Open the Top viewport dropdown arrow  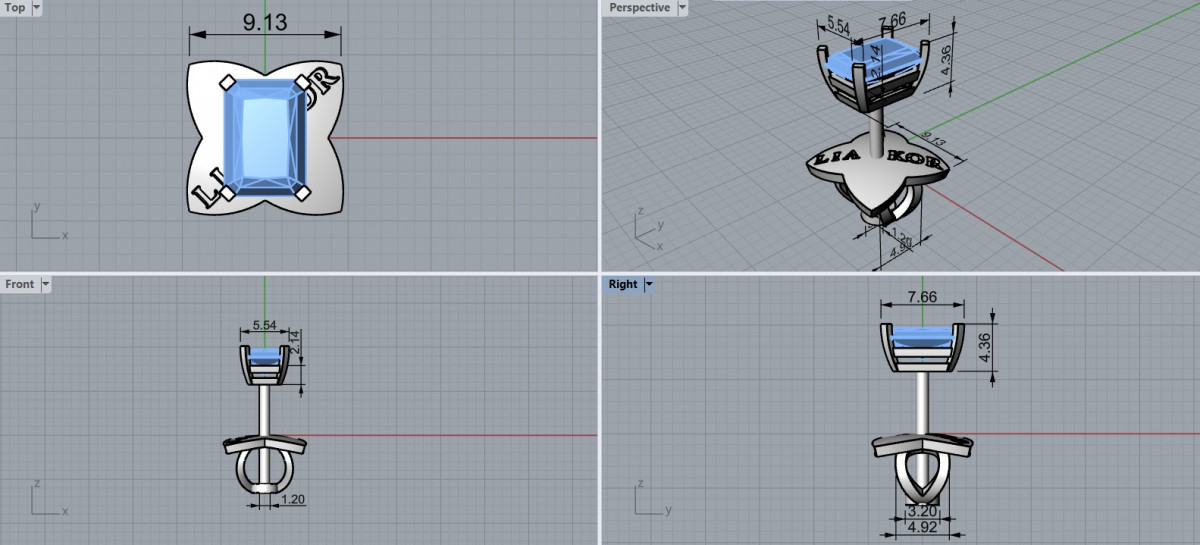point(37,8)
